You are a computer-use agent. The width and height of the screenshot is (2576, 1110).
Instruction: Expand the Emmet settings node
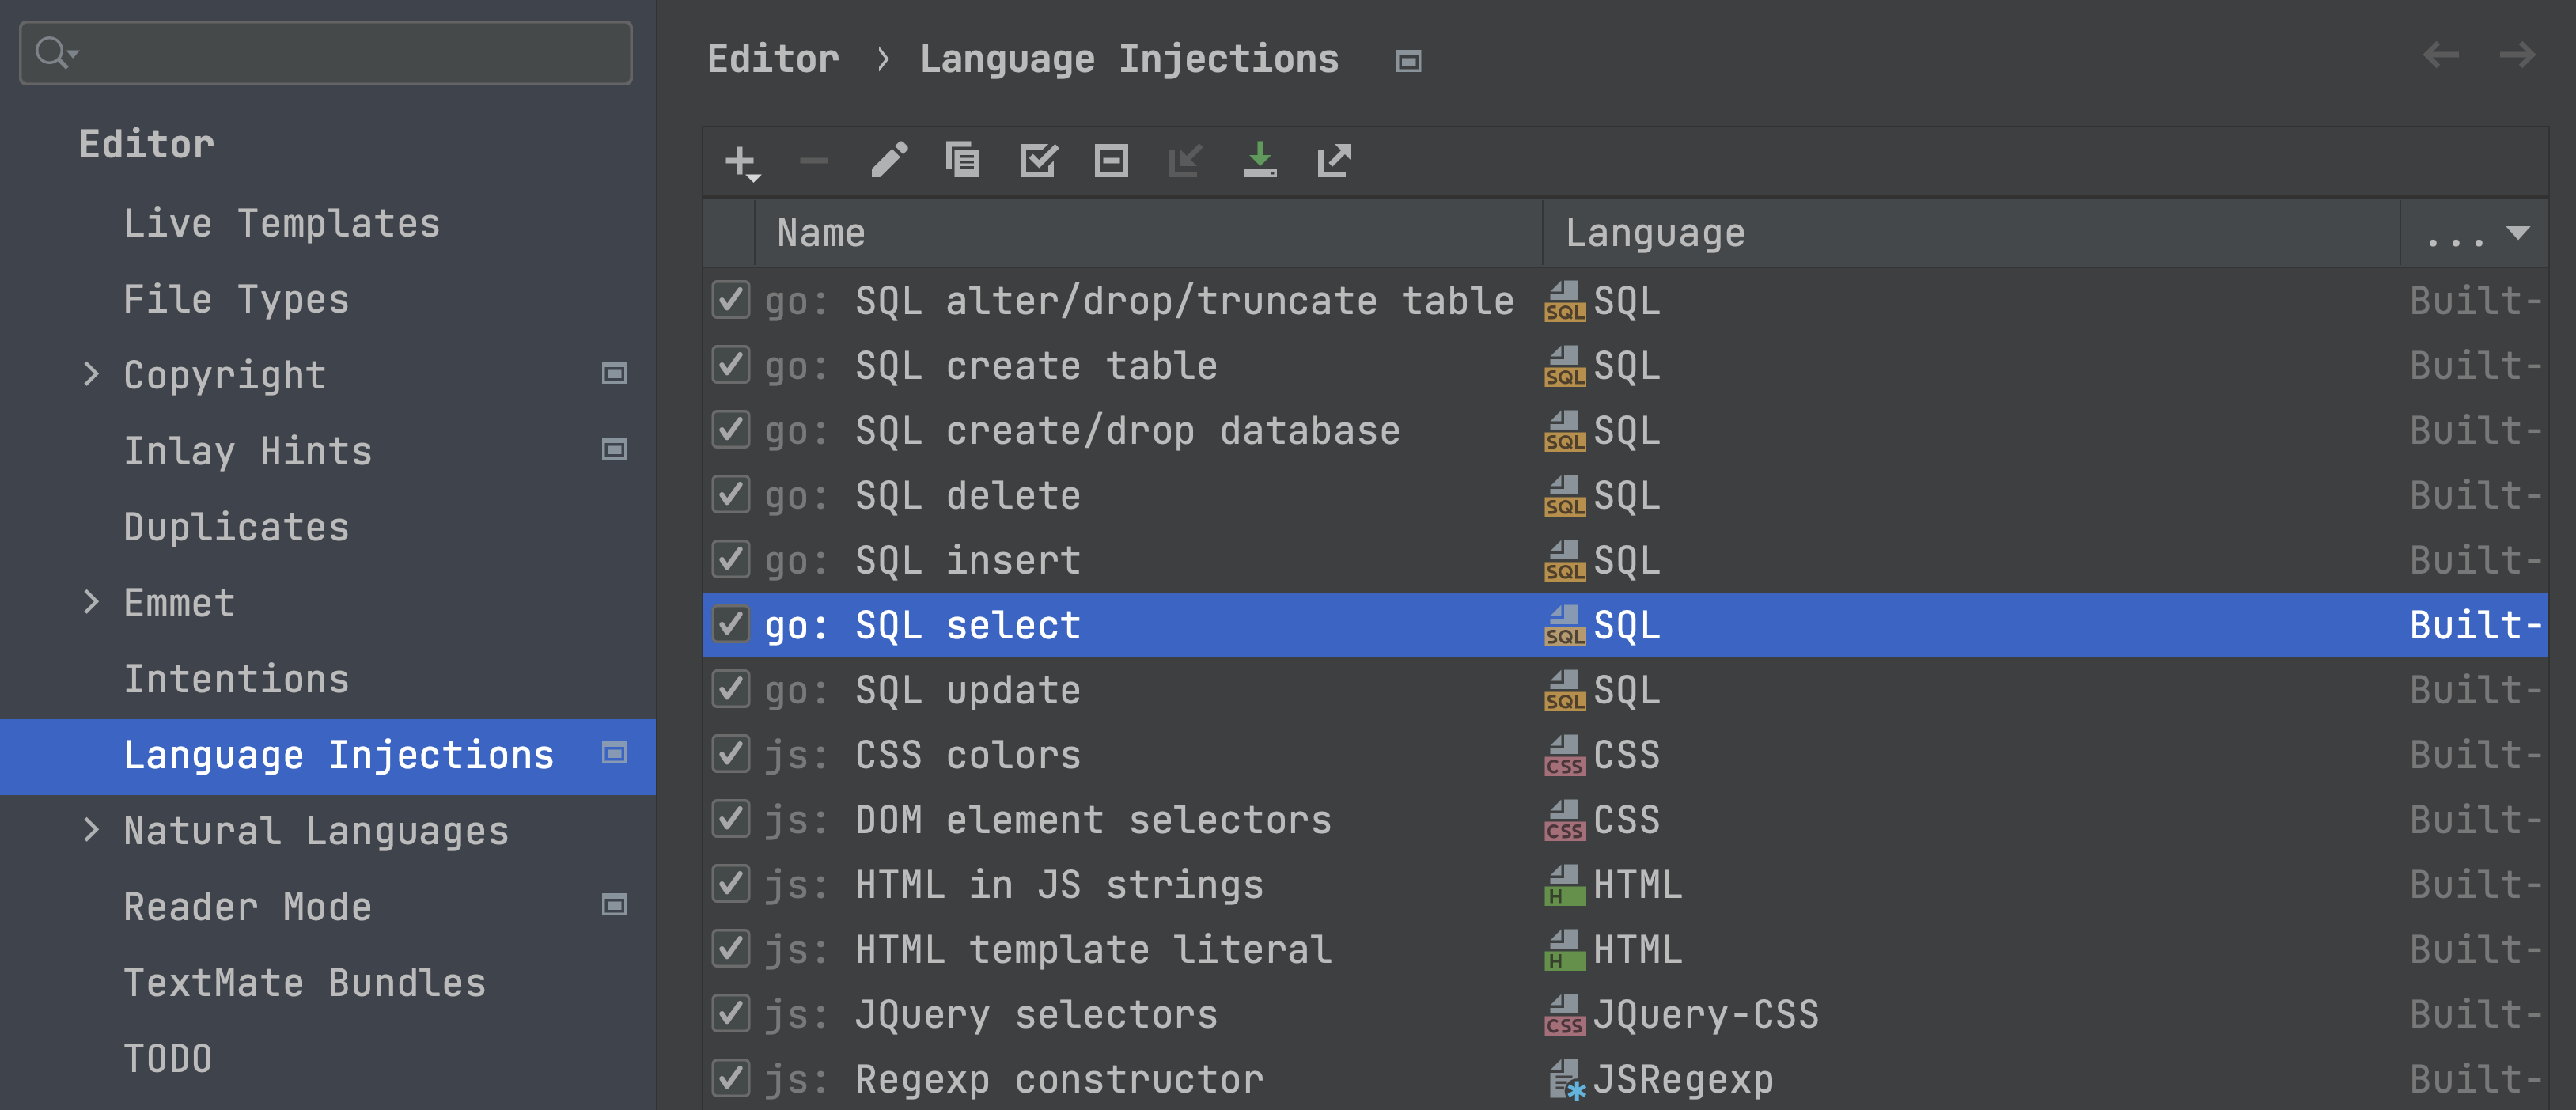point(91,602)
